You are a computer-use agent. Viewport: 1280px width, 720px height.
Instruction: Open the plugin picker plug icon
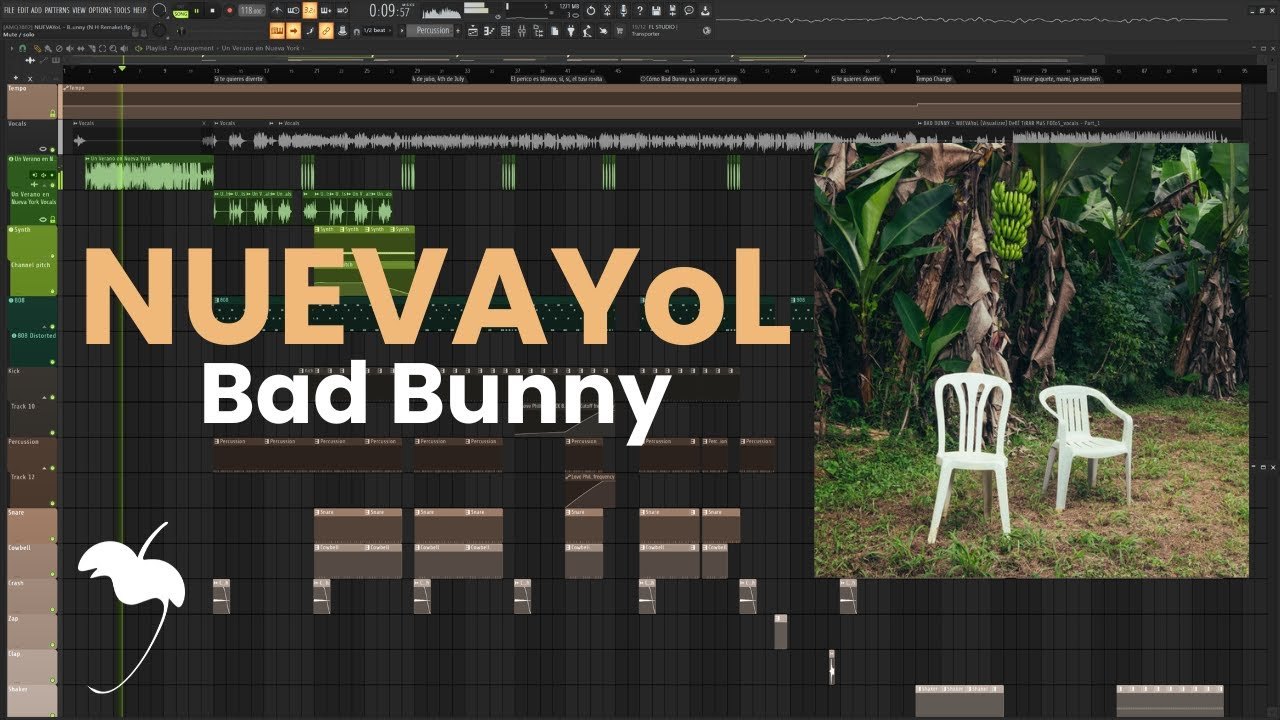[570, 31]
